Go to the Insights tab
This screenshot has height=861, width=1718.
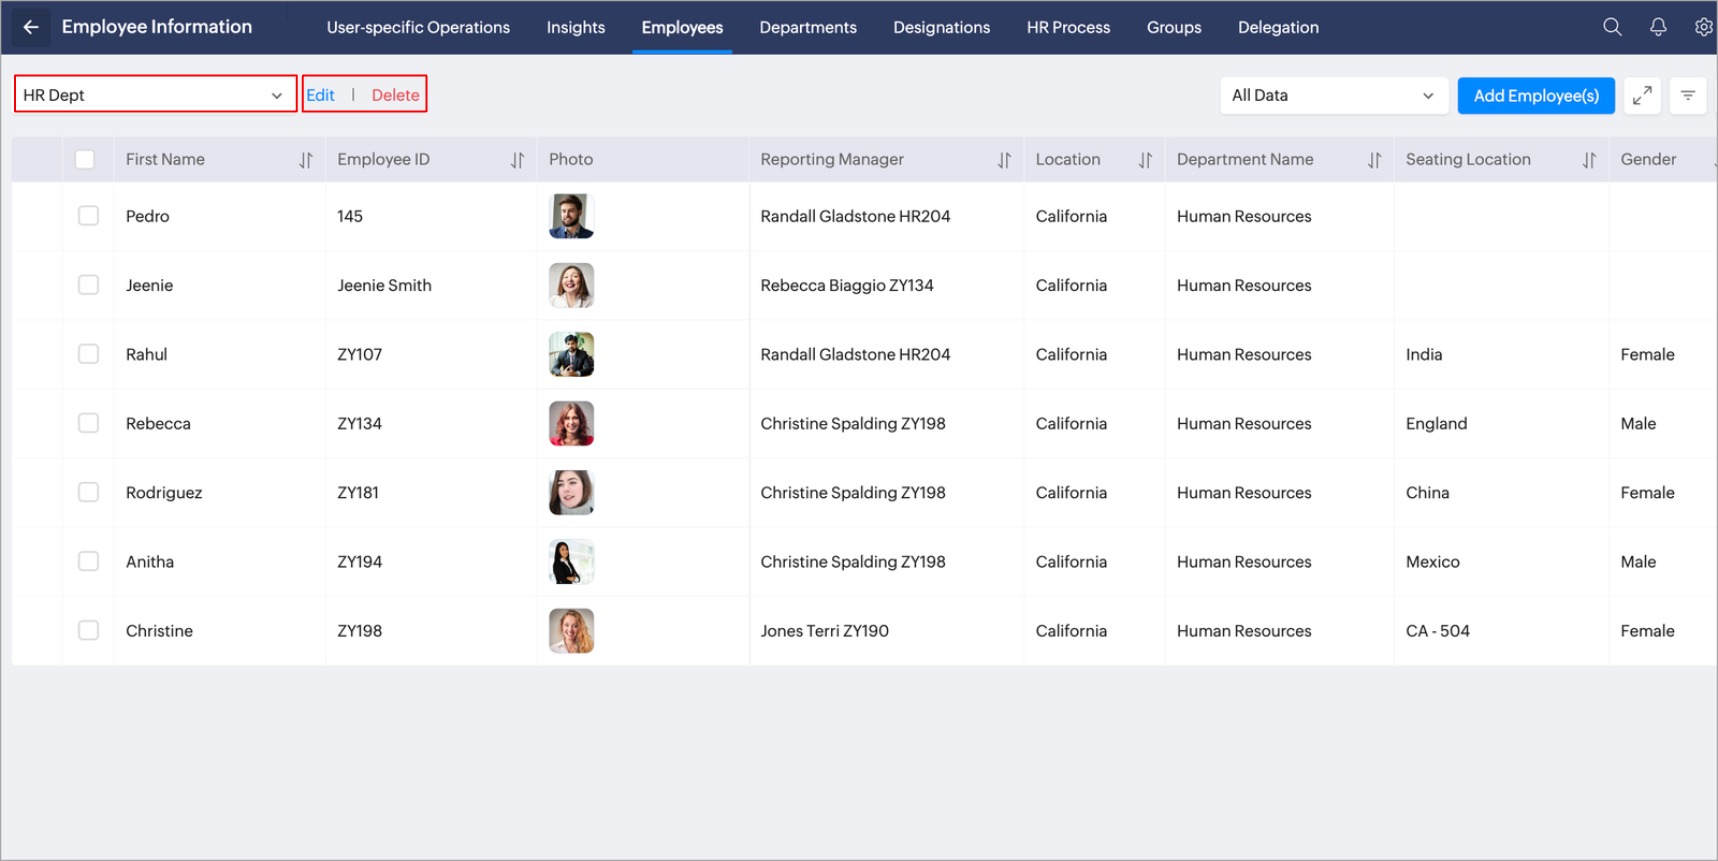coord(575,27)
